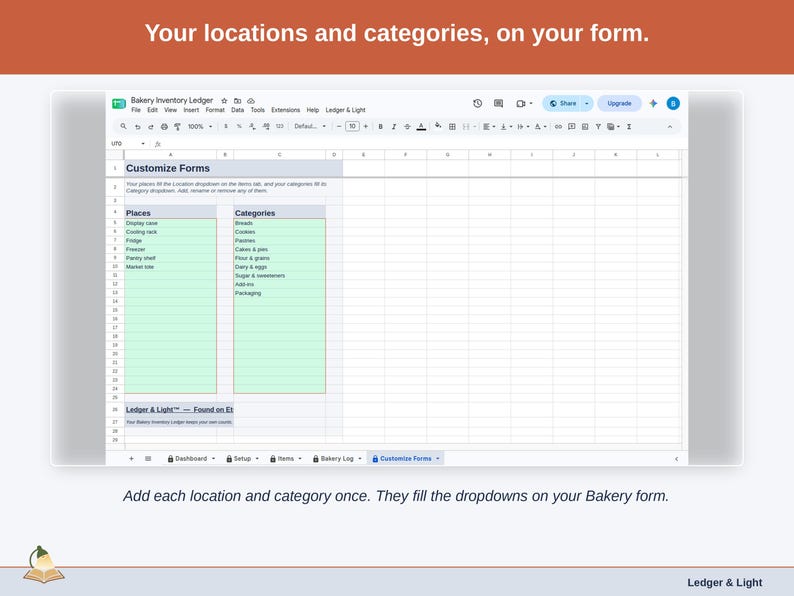Activate the paint format tool
This screenshot has width=794, height=596.
pos(177,127)
